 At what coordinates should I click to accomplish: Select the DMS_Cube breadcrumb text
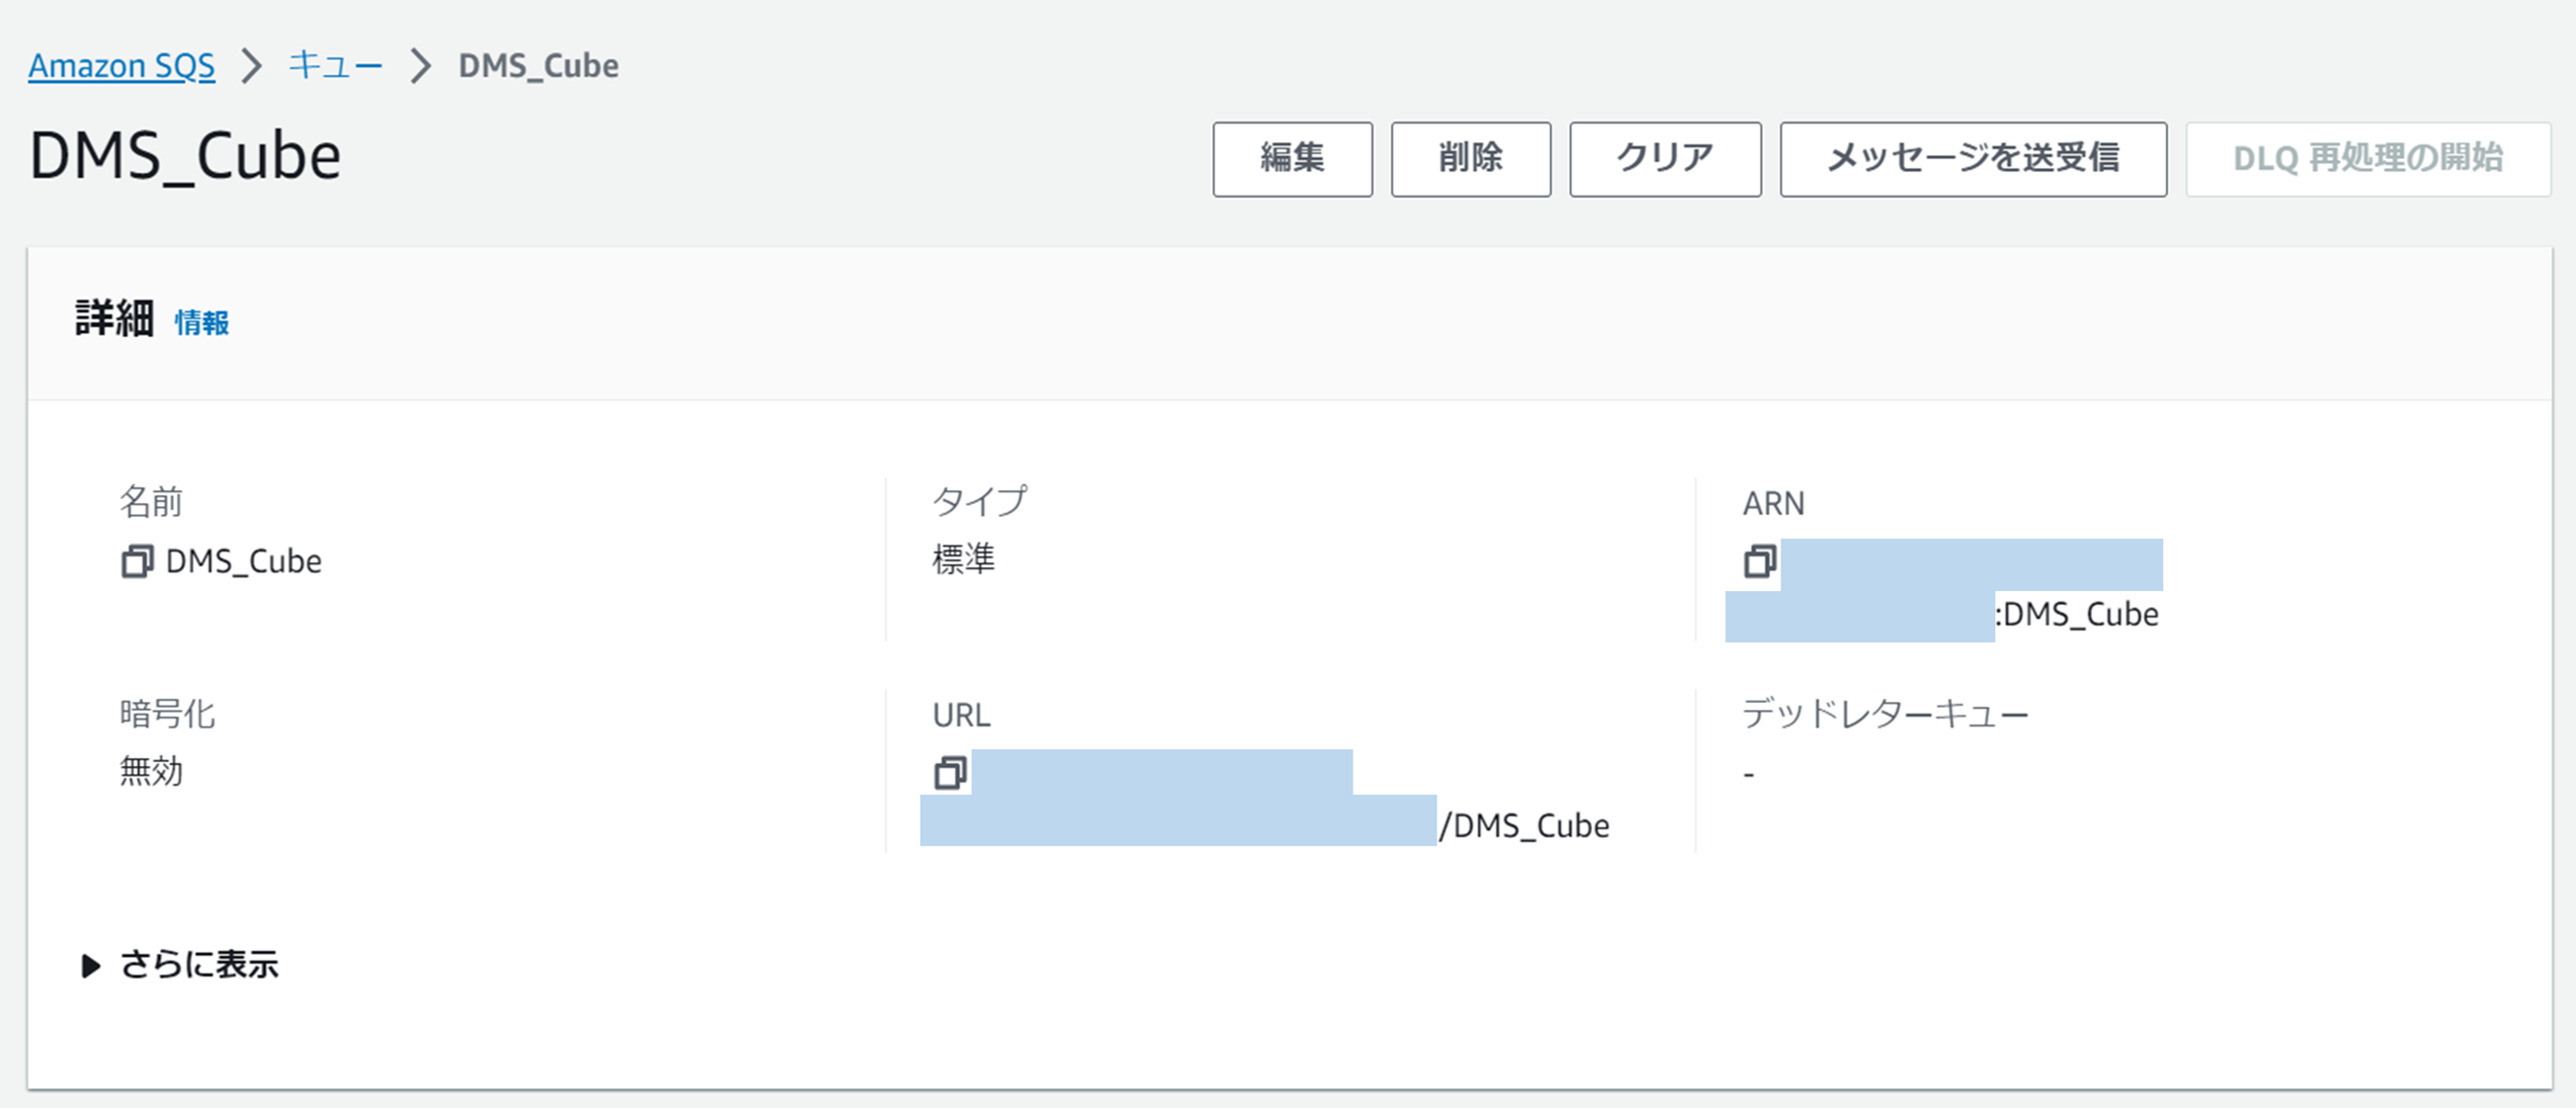pyautogui.click(x=538, y=66)
